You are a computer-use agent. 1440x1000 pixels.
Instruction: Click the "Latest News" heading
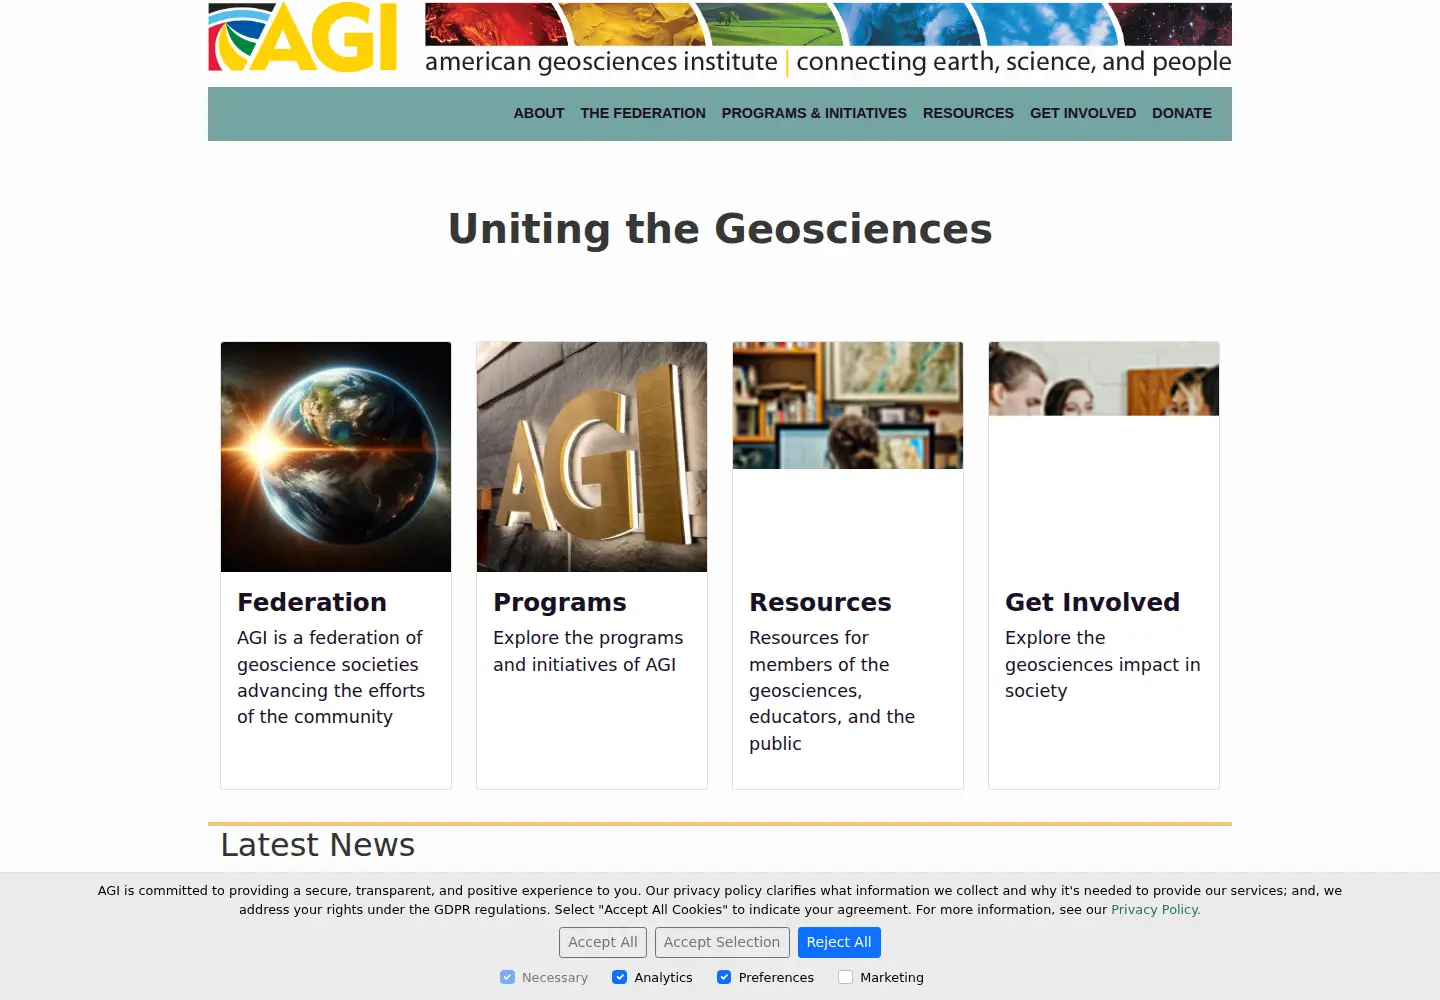pos(318,845)
